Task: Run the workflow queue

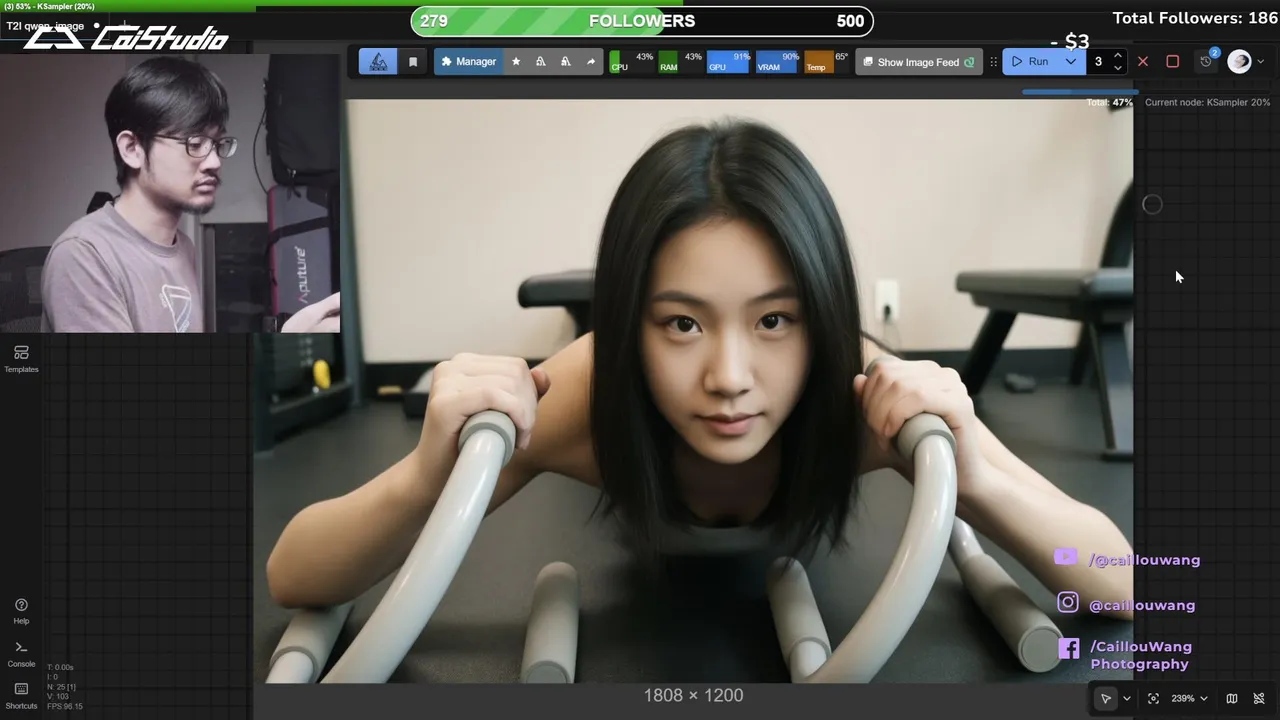Action: click(1030, 62)
